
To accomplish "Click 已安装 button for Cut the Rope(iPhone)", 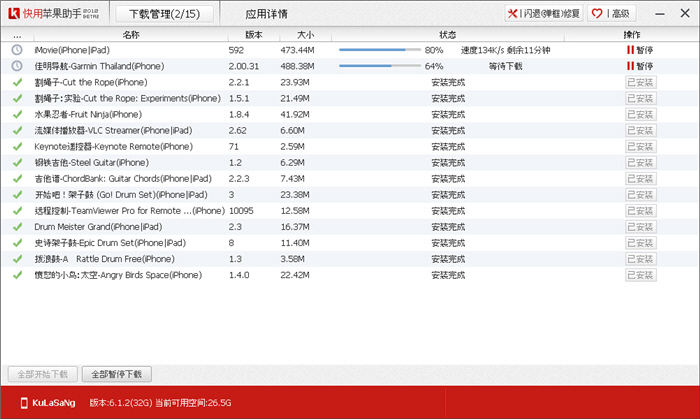I will 641,82.
